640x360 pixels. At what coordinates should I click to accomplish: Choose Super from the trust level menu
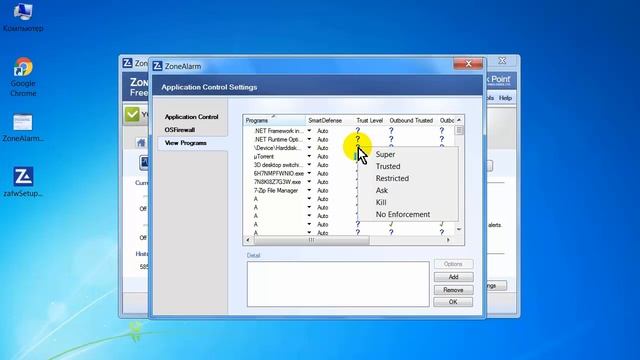click(x=408, y=154)
